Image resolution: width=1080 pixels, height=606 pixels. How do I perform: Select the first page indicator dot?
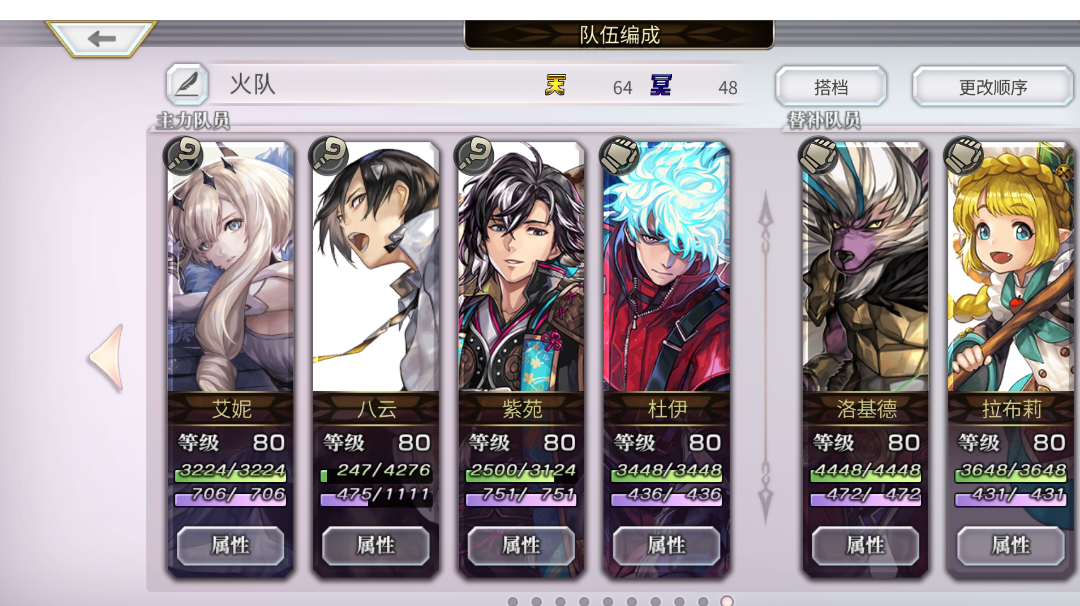[512, 601]
